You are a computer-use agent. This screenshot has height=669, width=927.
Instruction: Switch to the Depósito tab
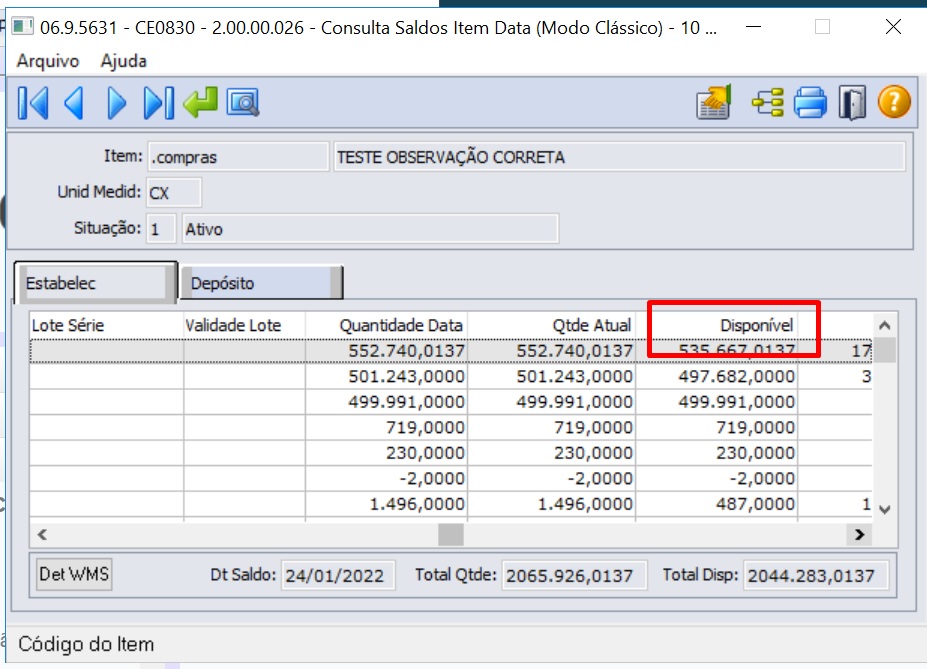tap(261, 283)
